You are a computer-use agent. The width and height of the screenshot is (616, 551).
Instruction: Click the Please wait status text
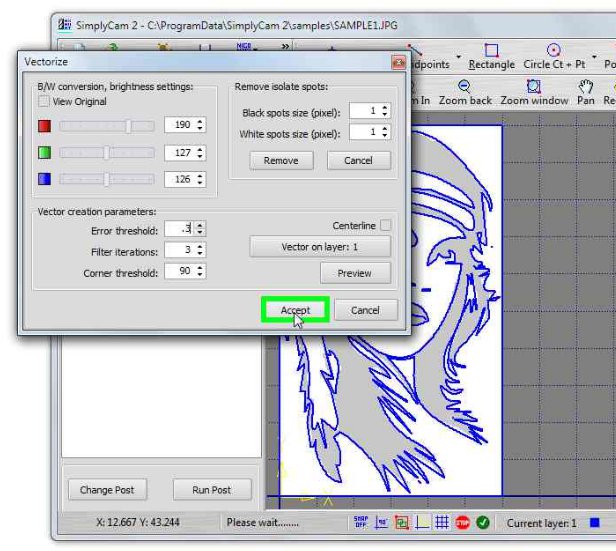(263, 522)
